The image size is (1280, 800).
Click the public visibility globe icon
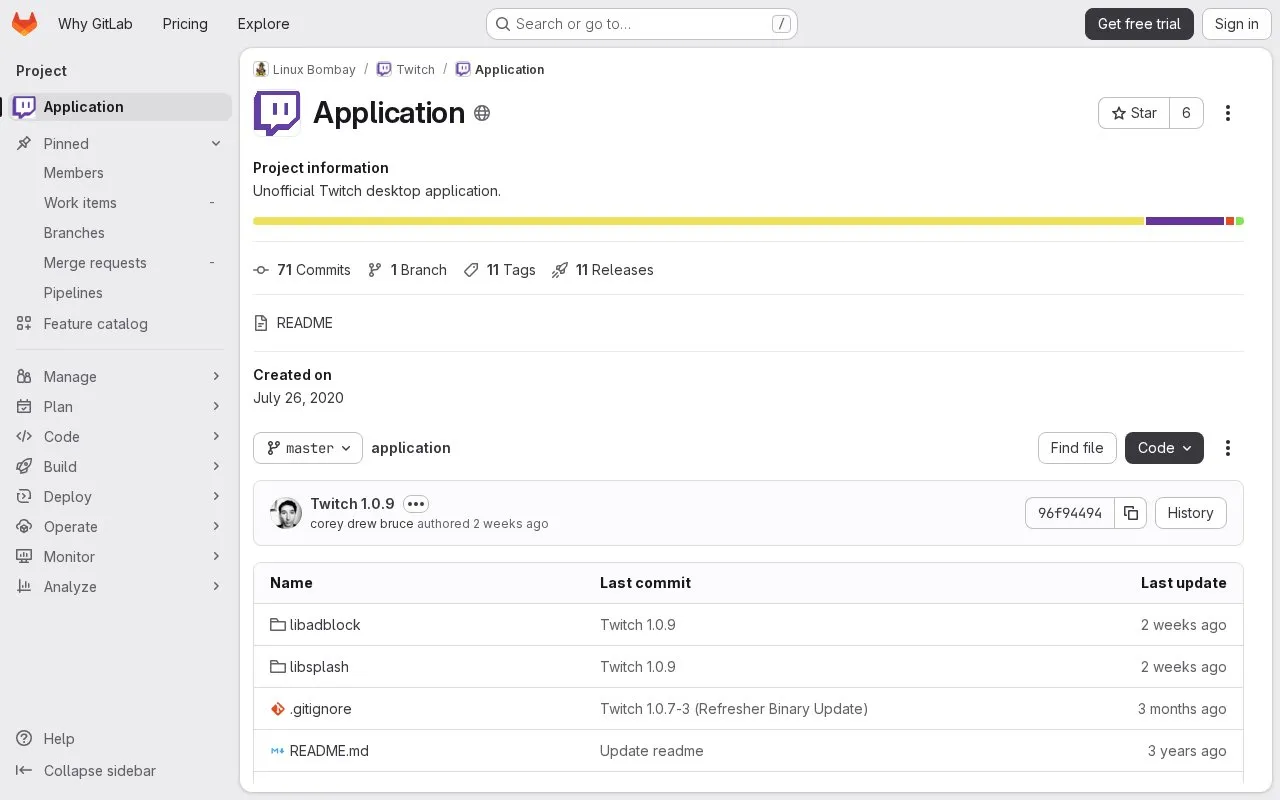482,113
